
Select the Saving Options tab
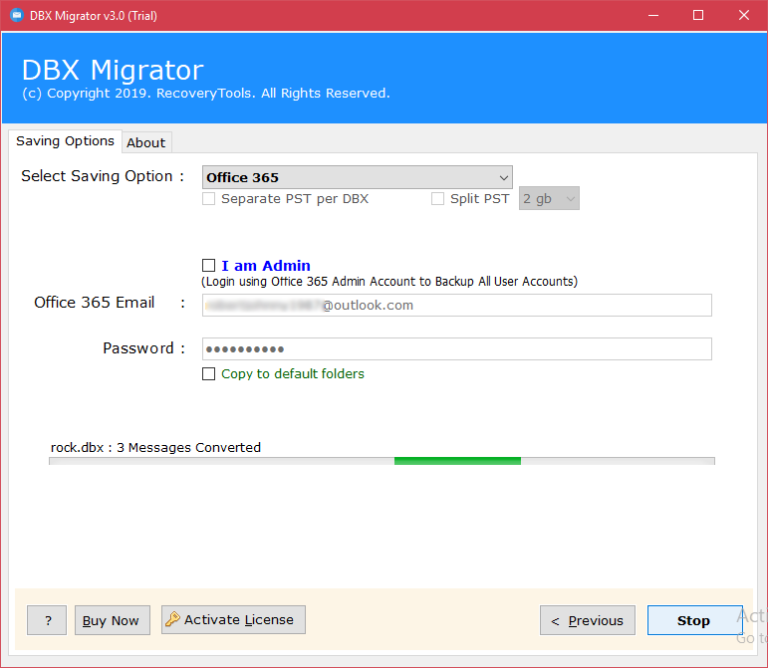tap(65, 141)
